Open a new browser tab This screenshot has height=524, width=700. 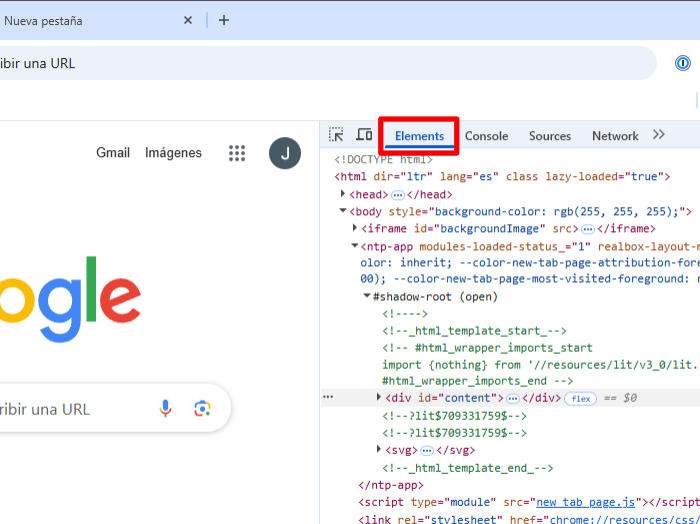tap(223, 20)
